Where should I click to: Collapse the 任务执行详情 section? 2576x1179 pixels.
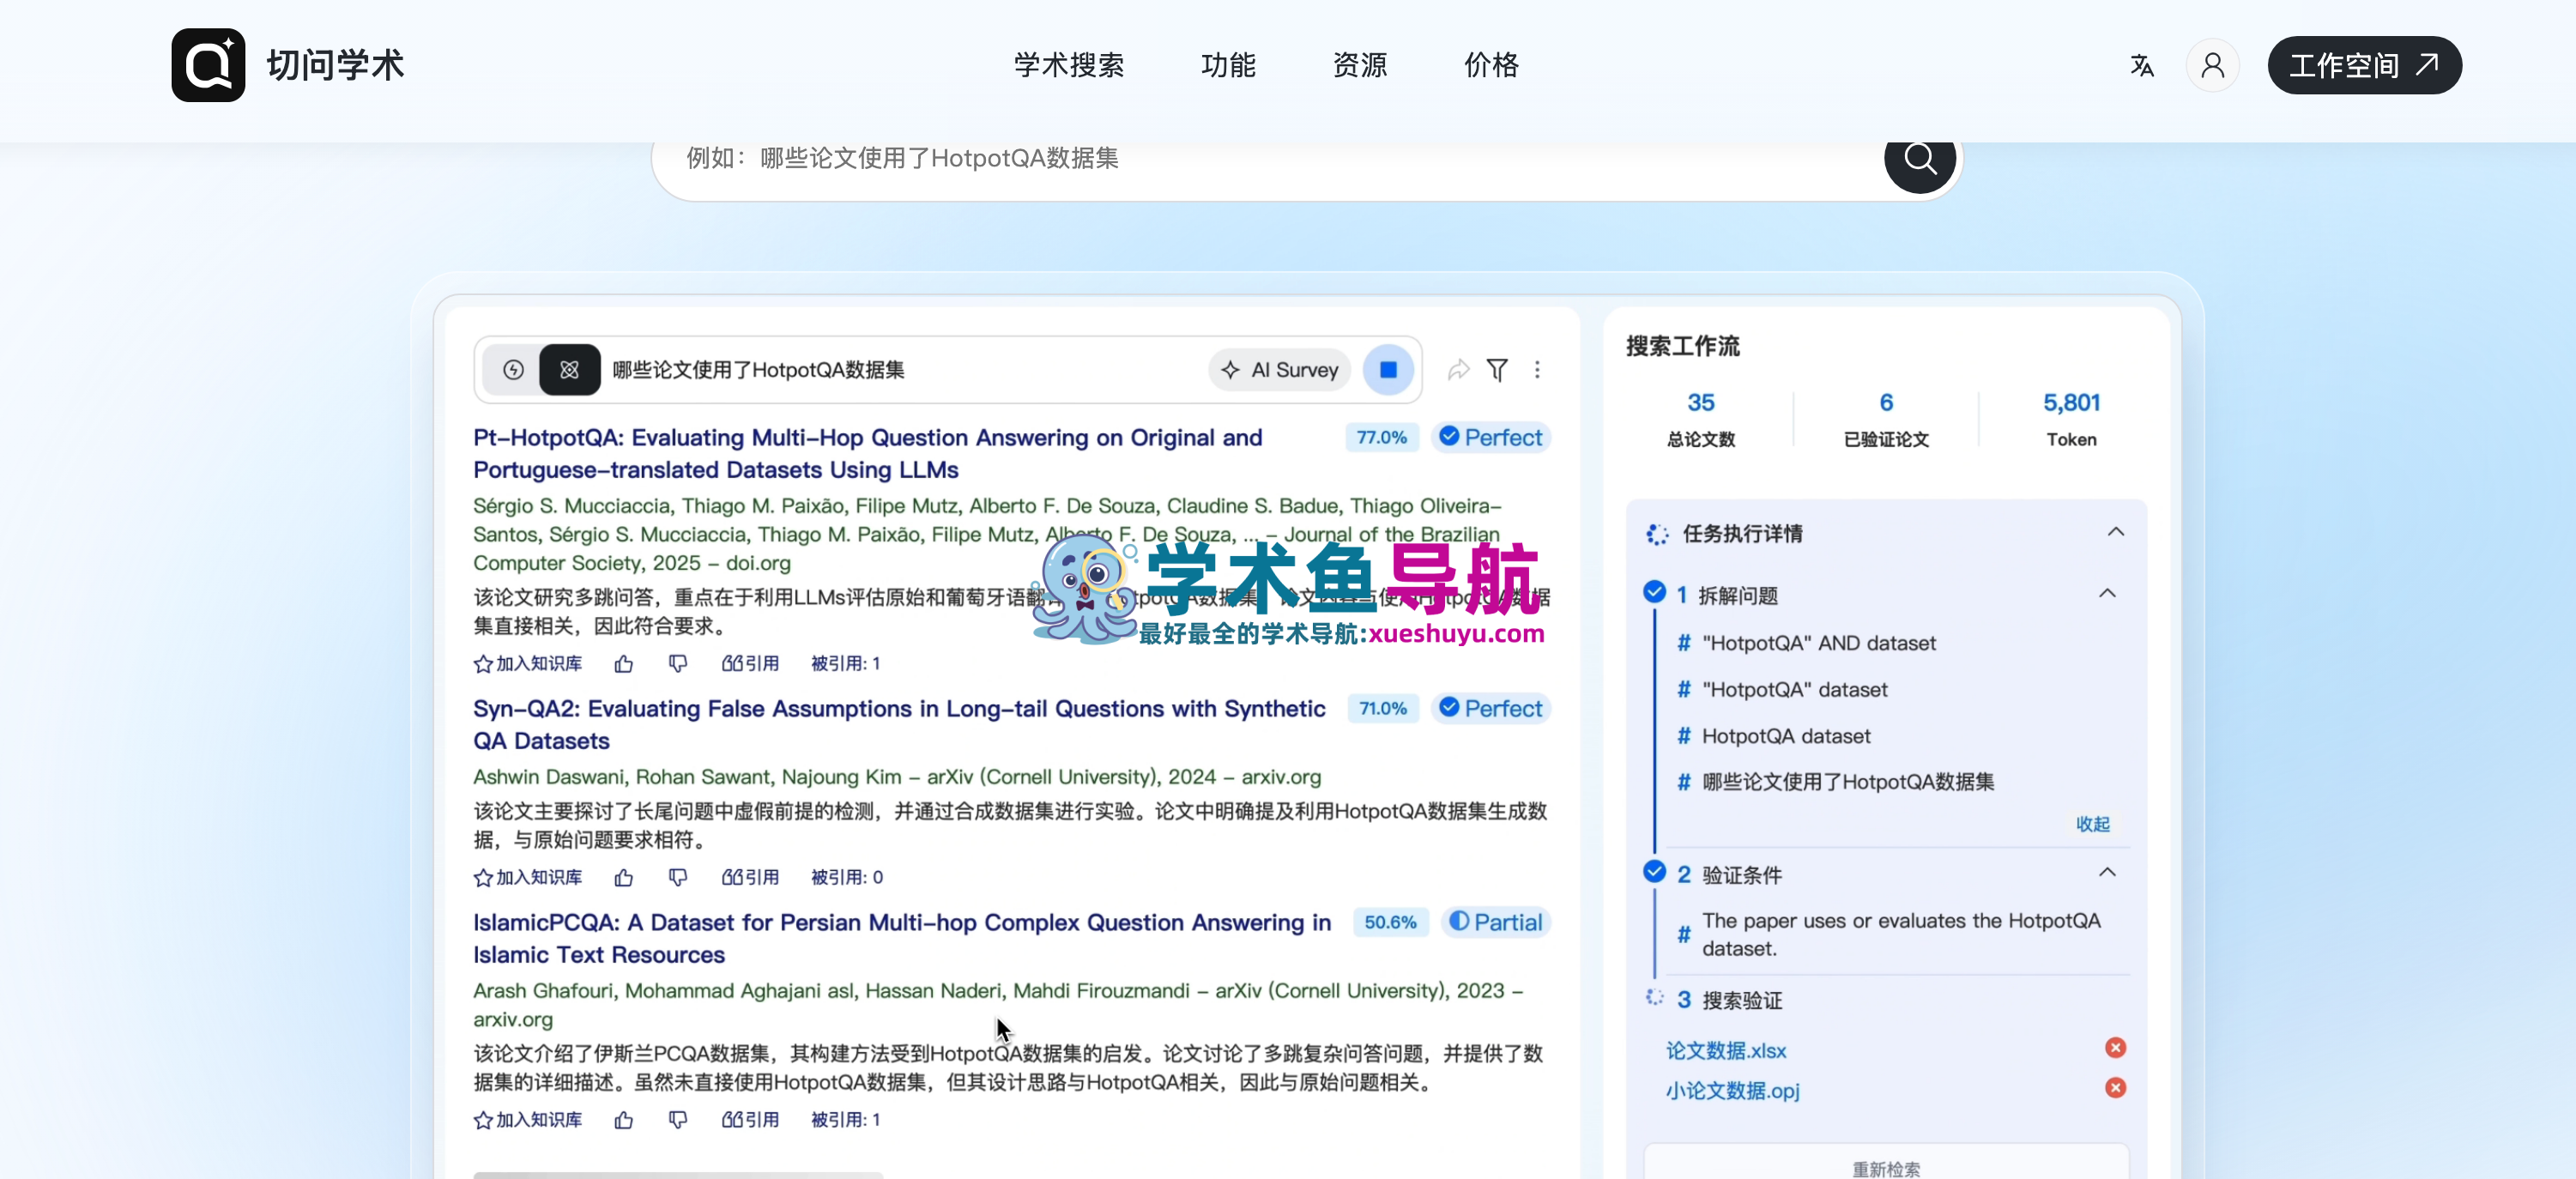2115,532
